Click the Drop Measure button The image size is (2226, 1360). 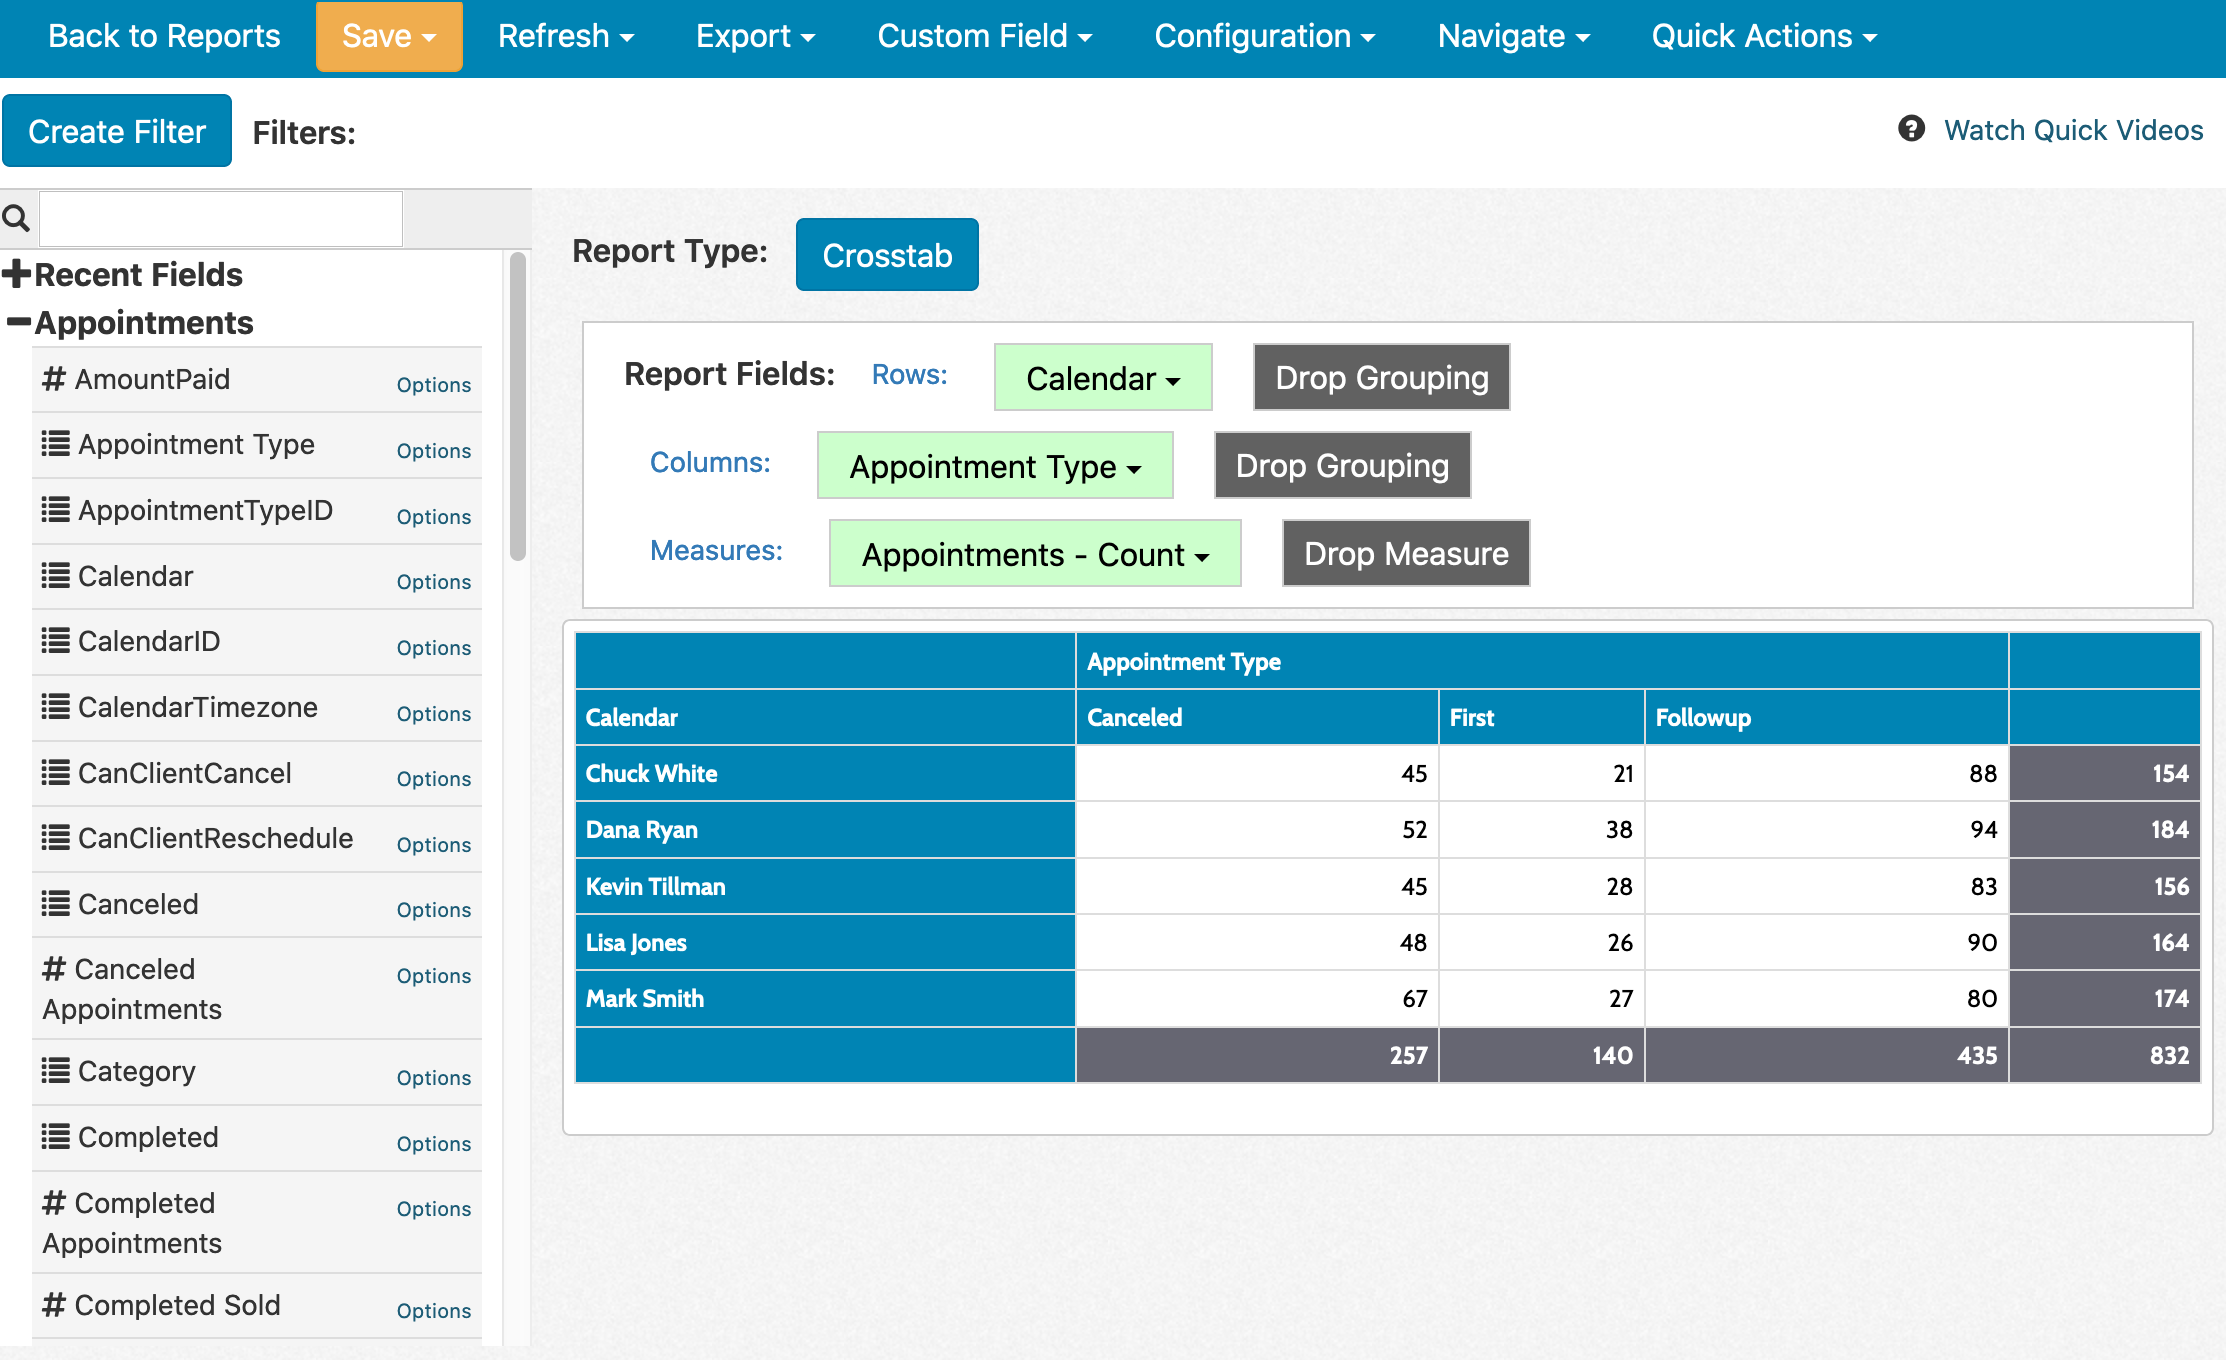click(1405, 554)
